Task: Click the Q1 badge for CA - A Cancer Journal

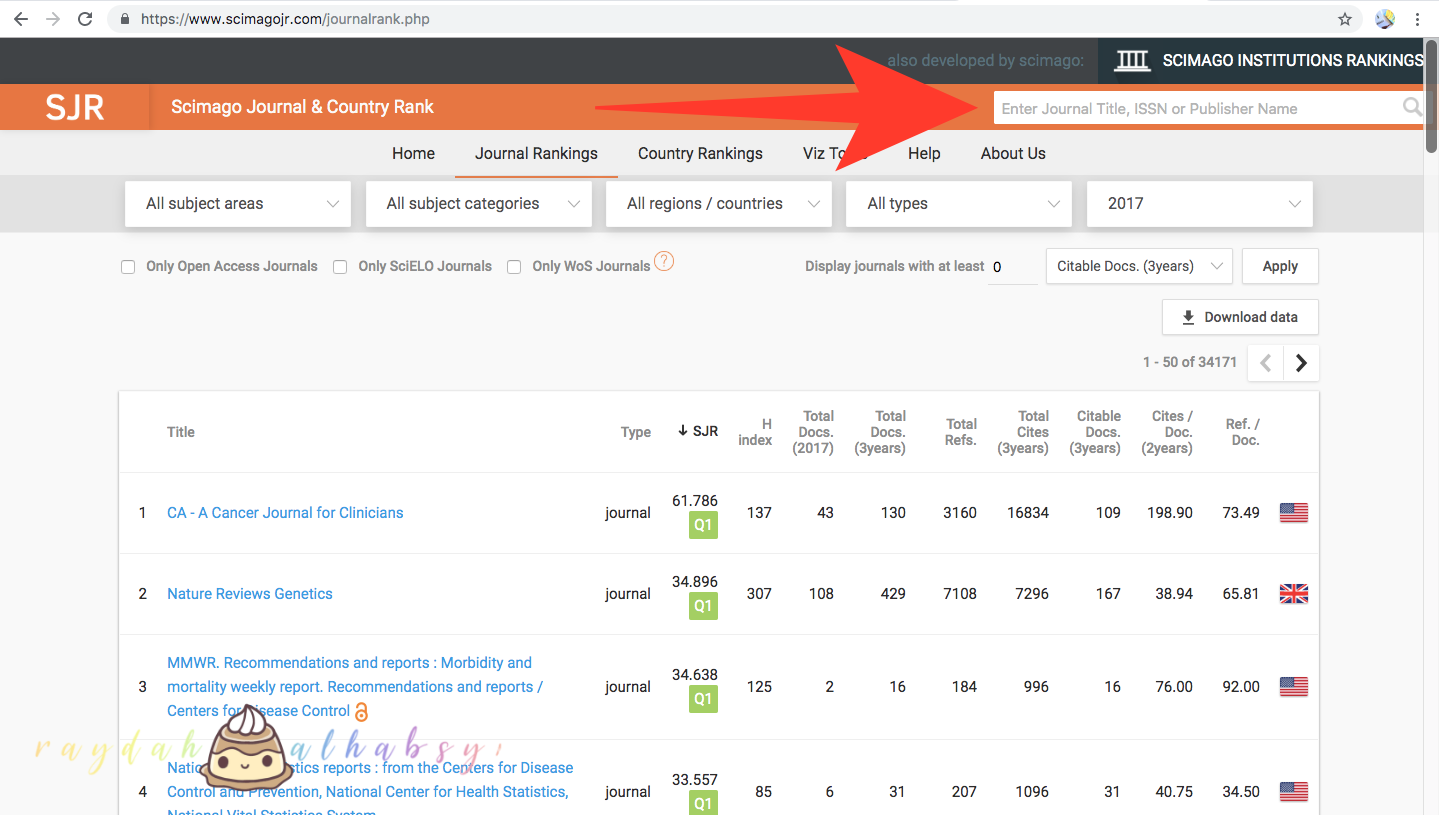Action: [x=703, y=525]
